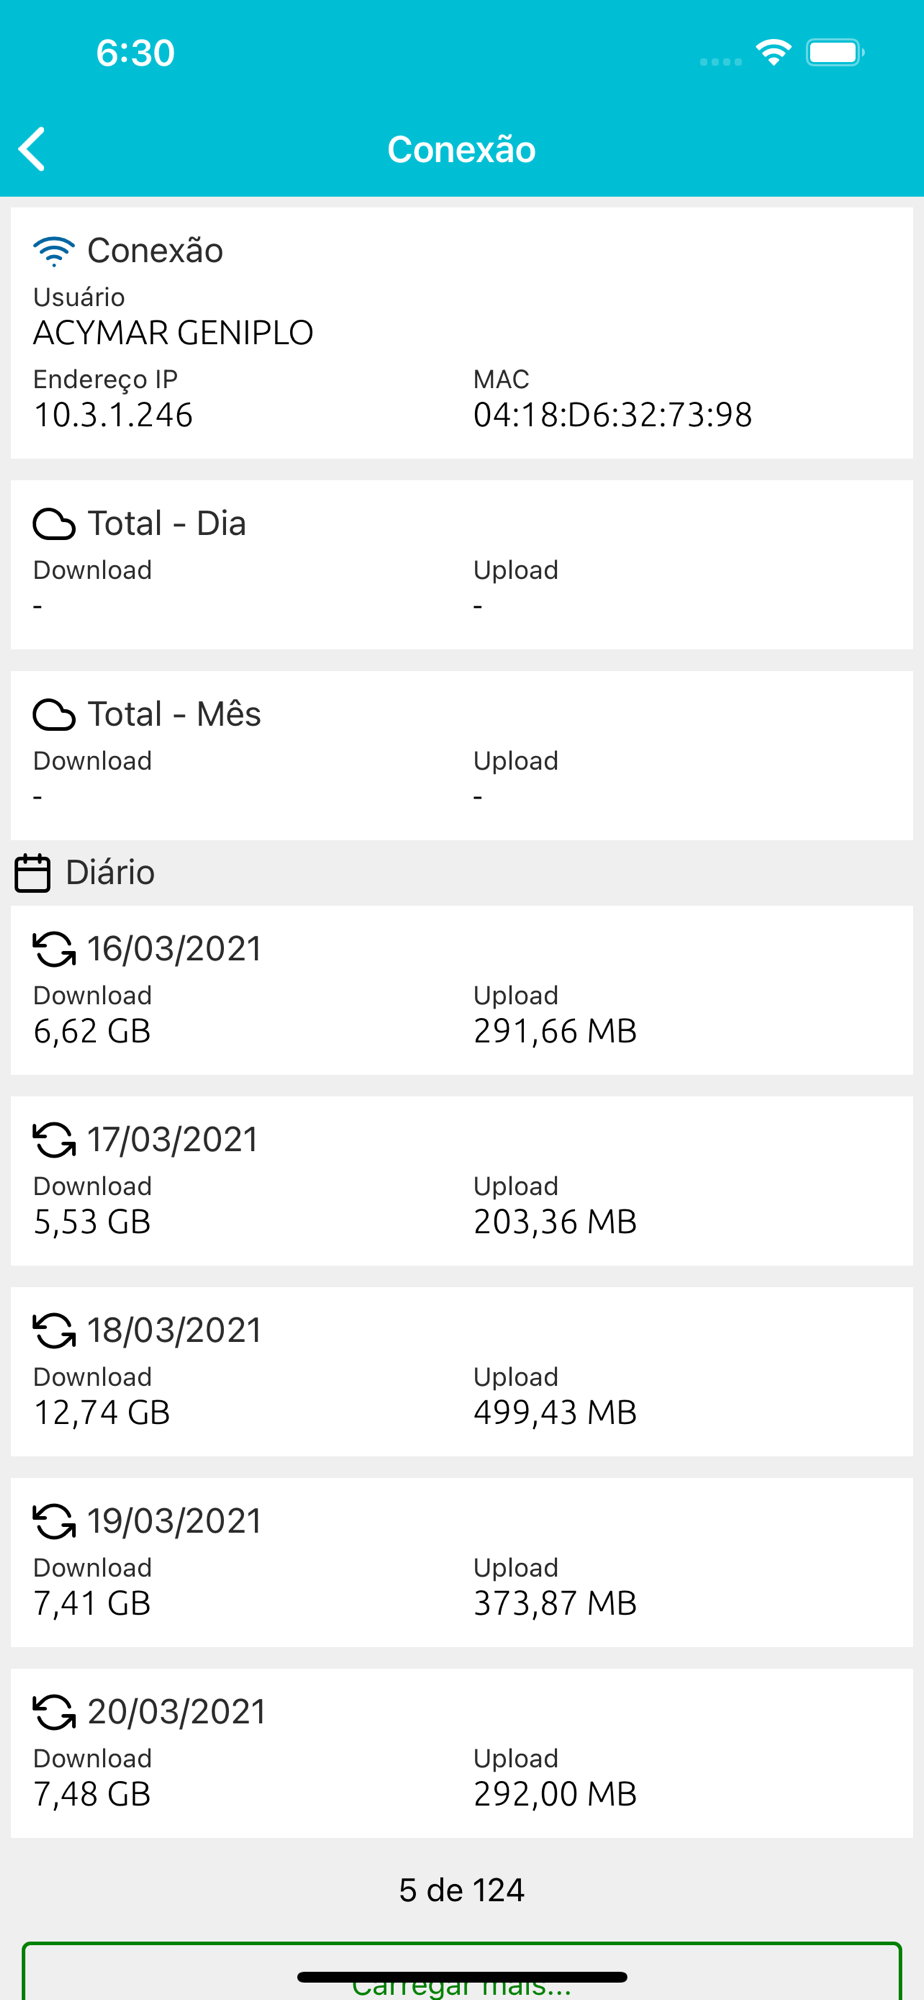The image size is (924, 2000).
Task: Click the cloud icon for Total - Dia
Action: click(x=54, y=524)
